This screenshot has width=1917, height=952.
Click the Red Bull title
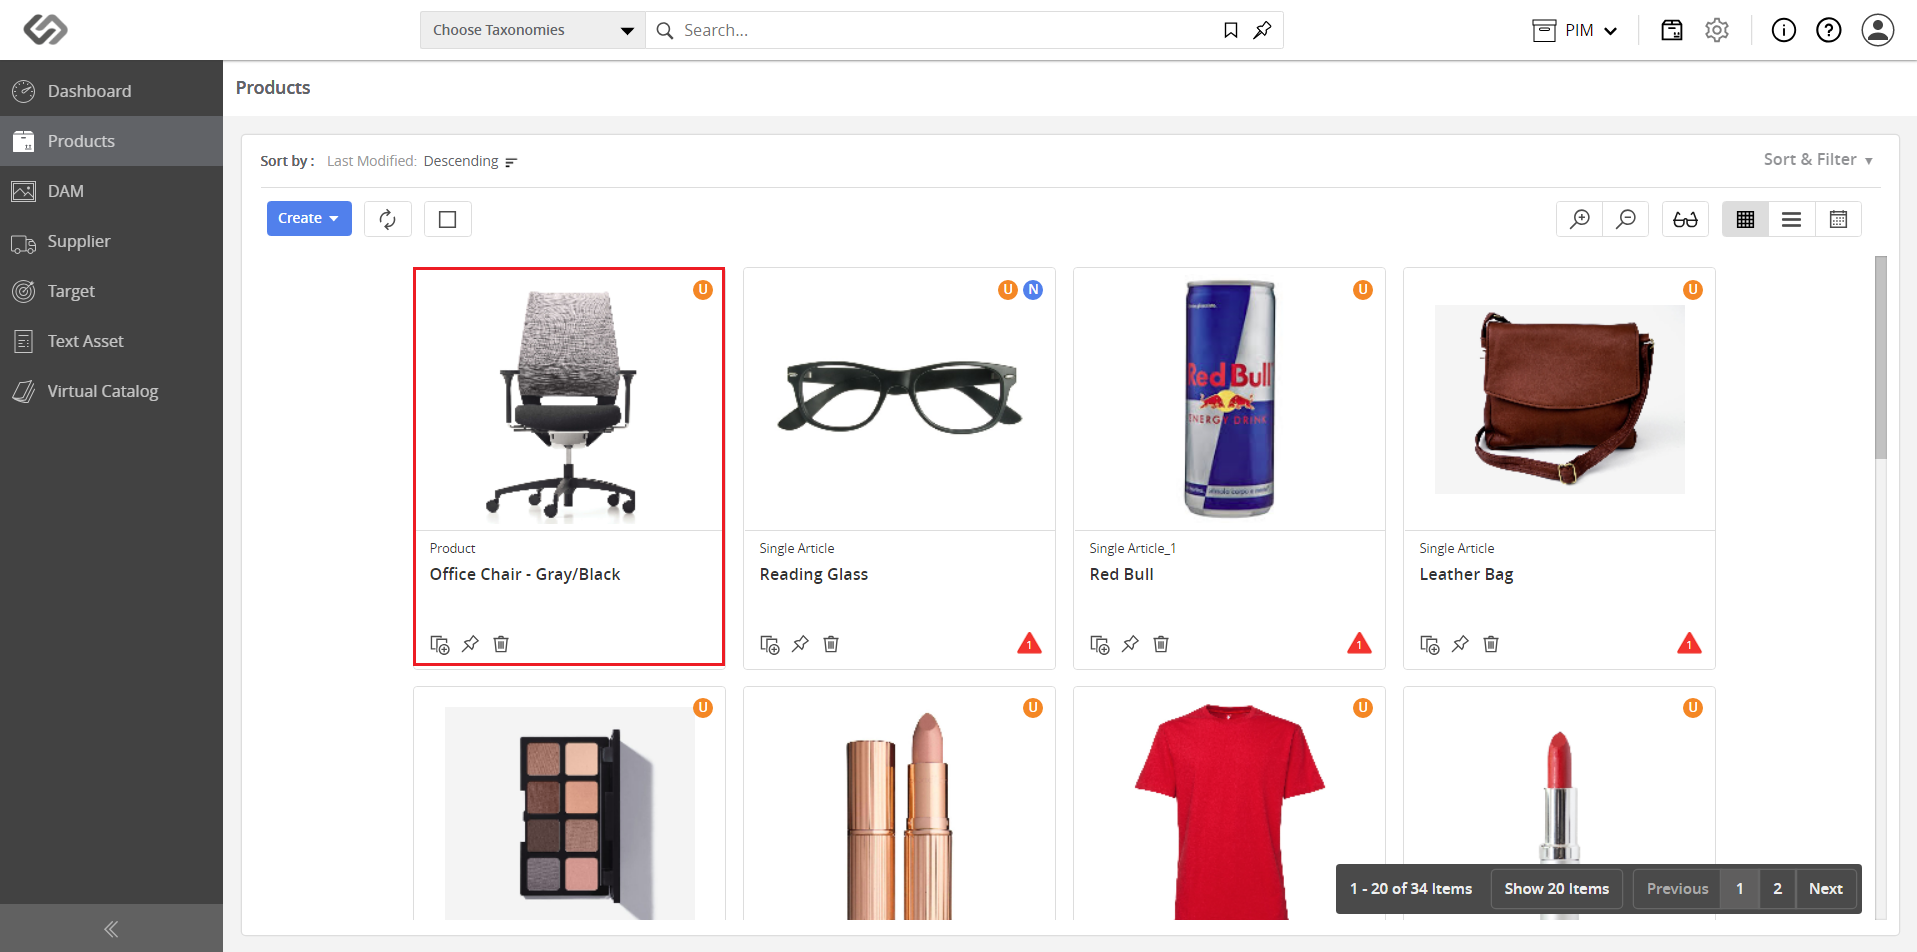(1122, 574)
